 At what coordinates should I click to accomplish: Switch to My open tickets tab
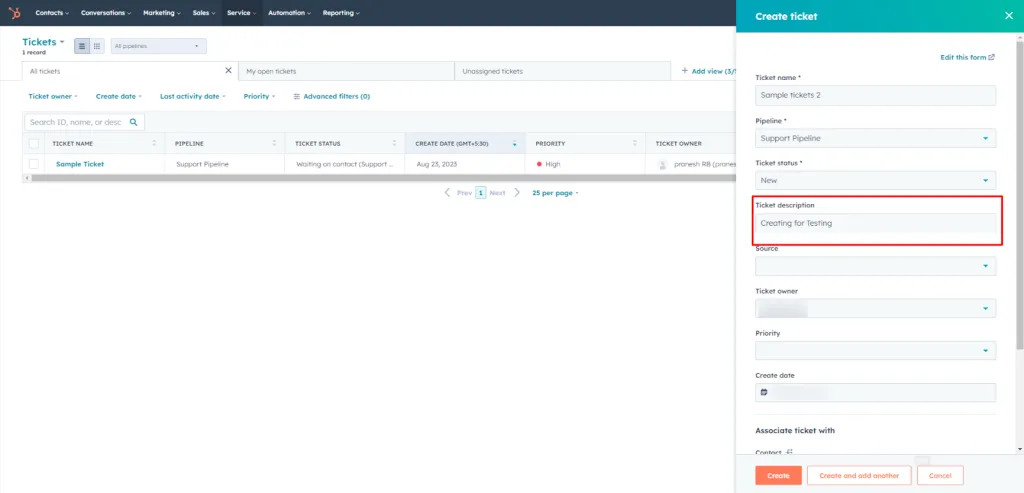tap(346, 71)
